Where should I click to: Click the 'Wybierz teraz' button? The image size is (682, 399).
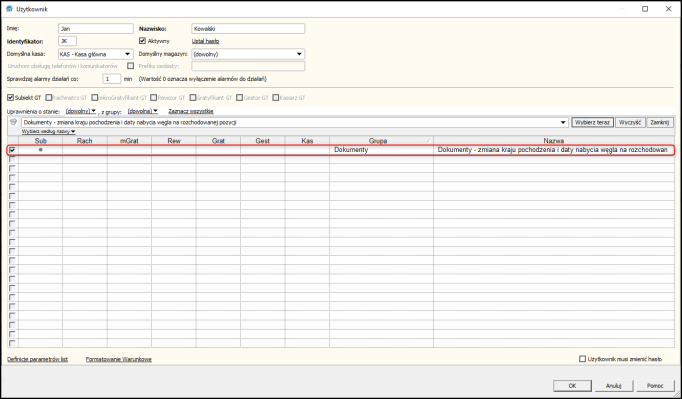tap(592, 122)
